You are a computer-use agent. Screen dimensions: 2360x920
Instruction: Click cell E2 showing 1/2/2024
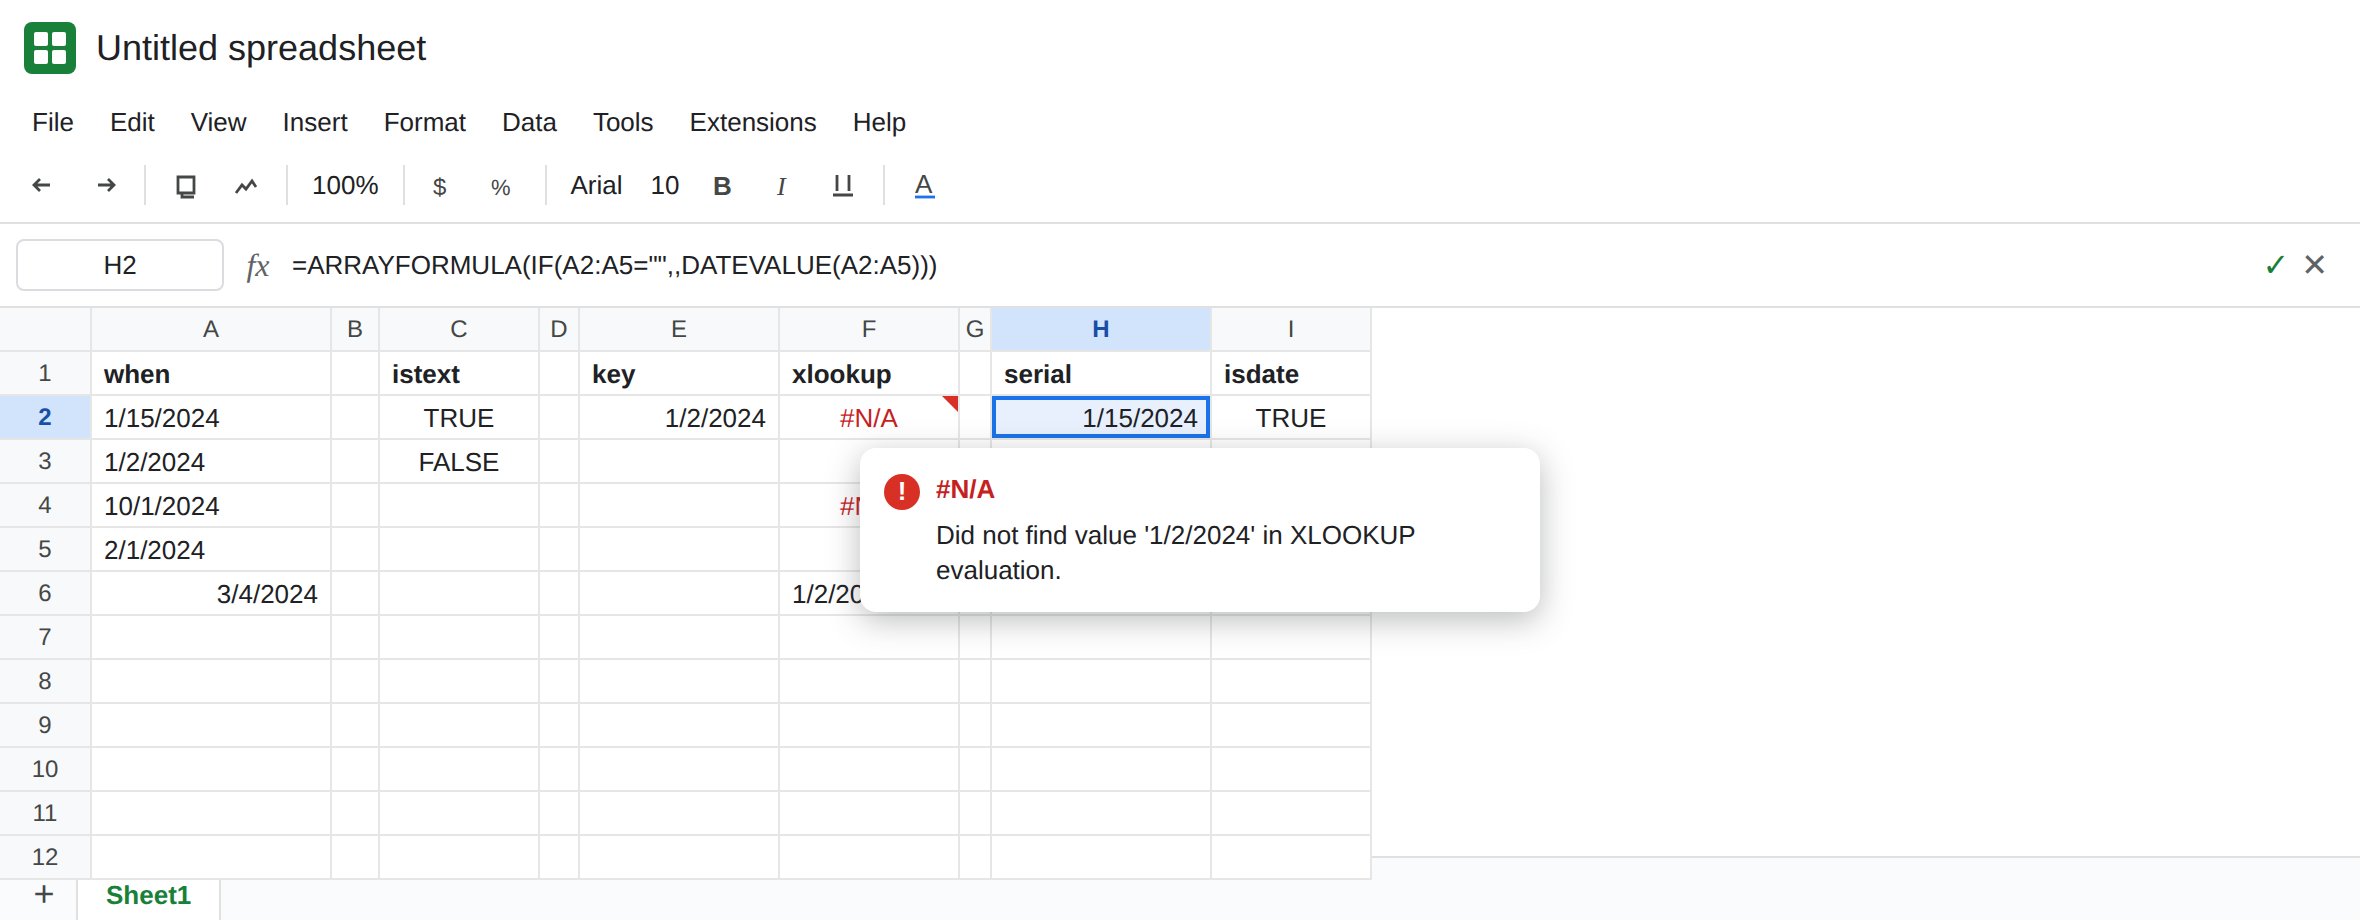[x=679, y=417]
